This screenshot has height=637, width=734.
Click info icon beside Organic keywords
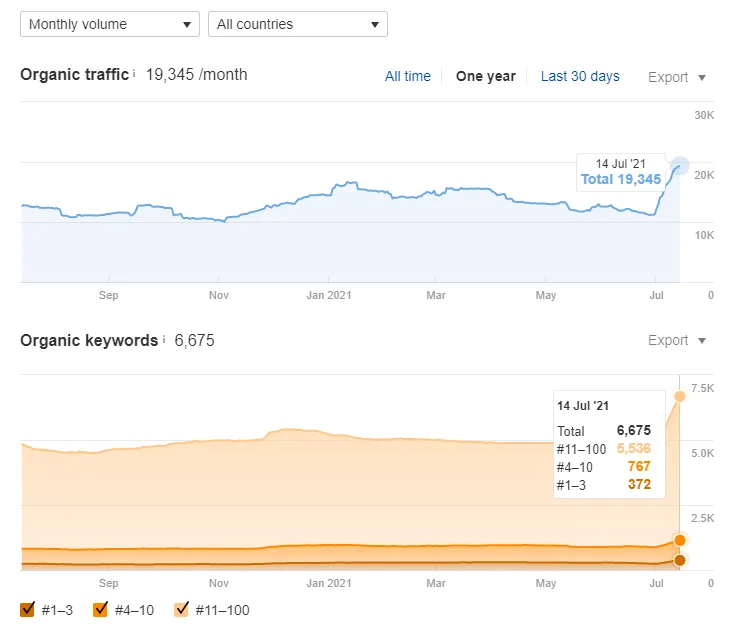[x=164, y=339]
